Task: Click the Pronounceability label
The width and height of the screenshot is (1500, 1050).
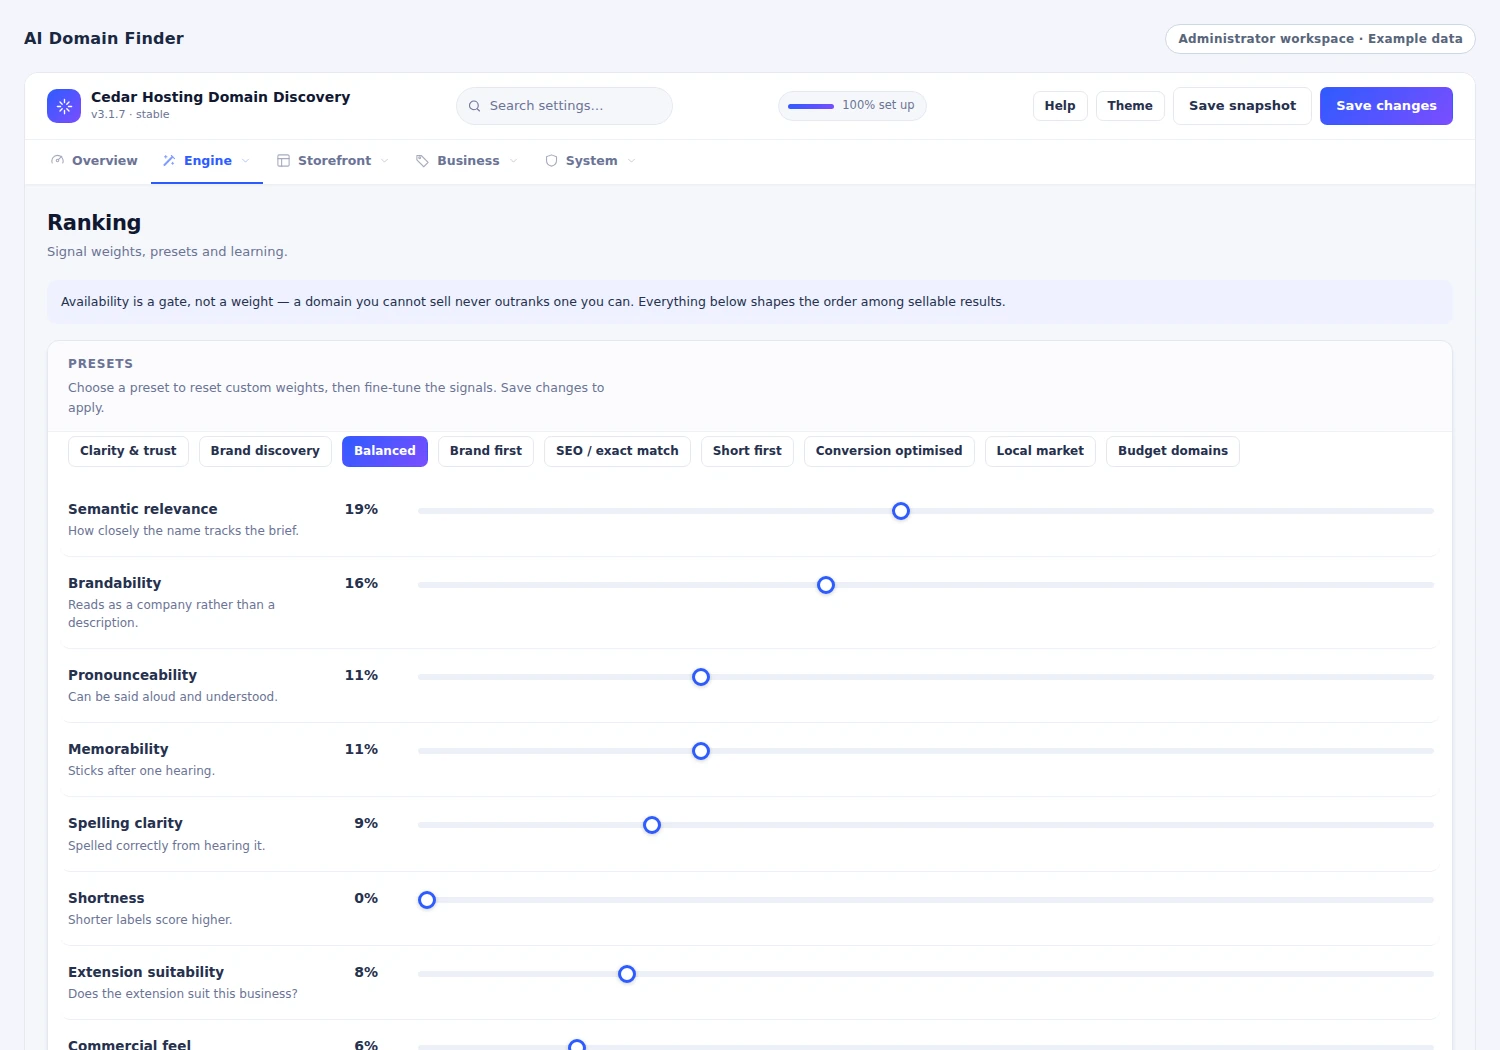Action: coord(132,675)
